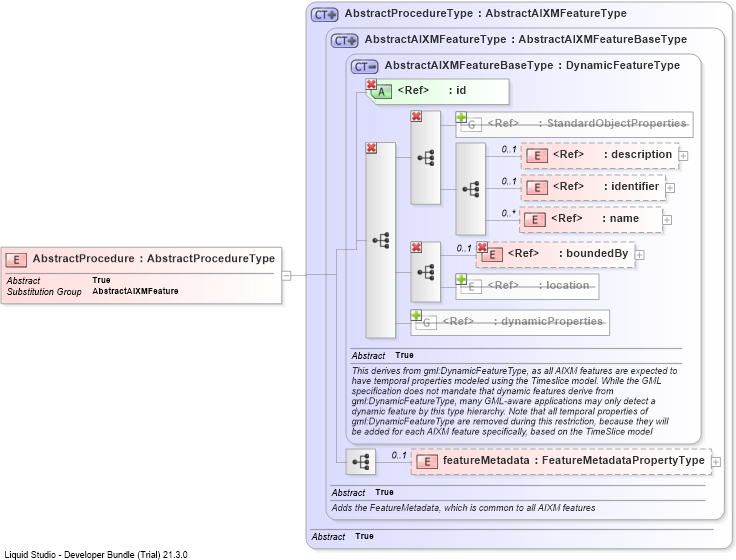Select the tall outer sequence compositor
The width and height of the screenshot is (736, 560).
(381, 240)
